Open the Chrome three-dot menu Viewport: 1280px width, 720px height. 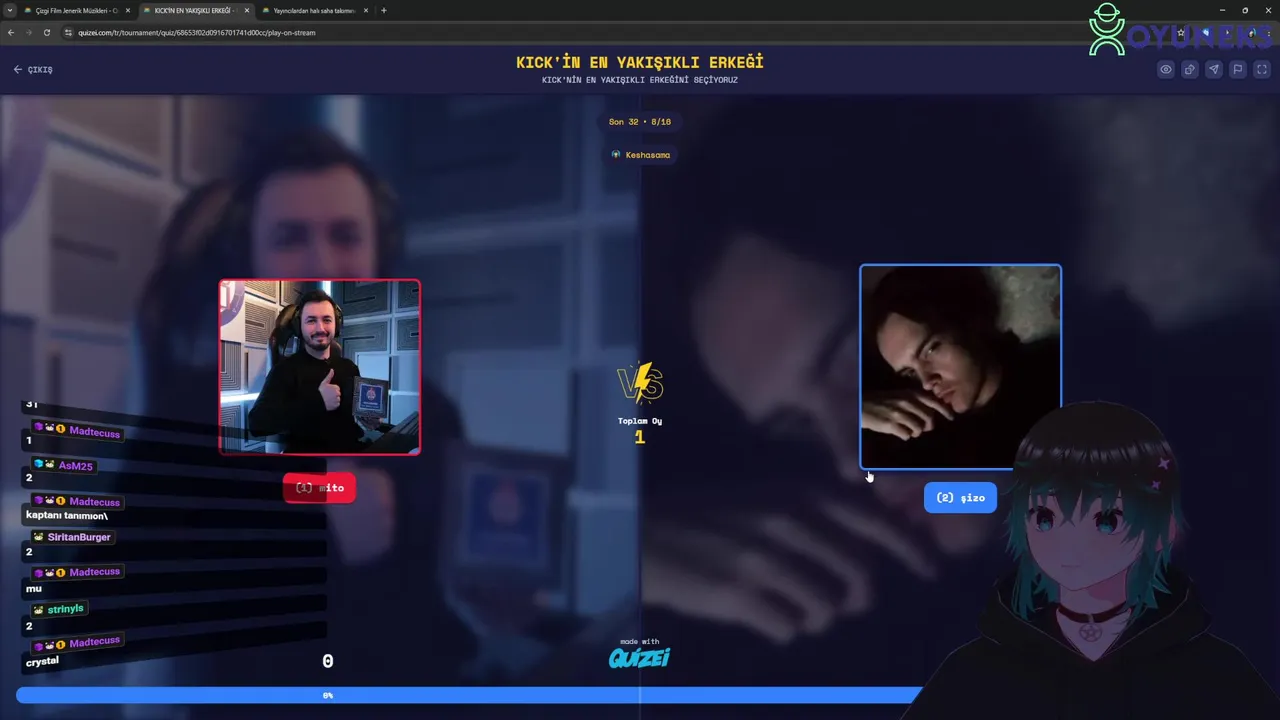(1269, 32)
